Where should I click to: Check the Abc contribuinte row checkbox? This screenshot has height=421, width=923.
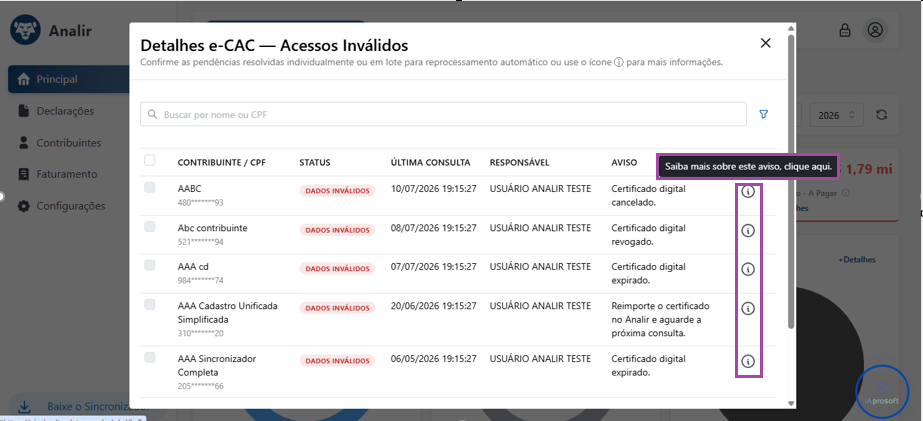[x=150, y=226]
